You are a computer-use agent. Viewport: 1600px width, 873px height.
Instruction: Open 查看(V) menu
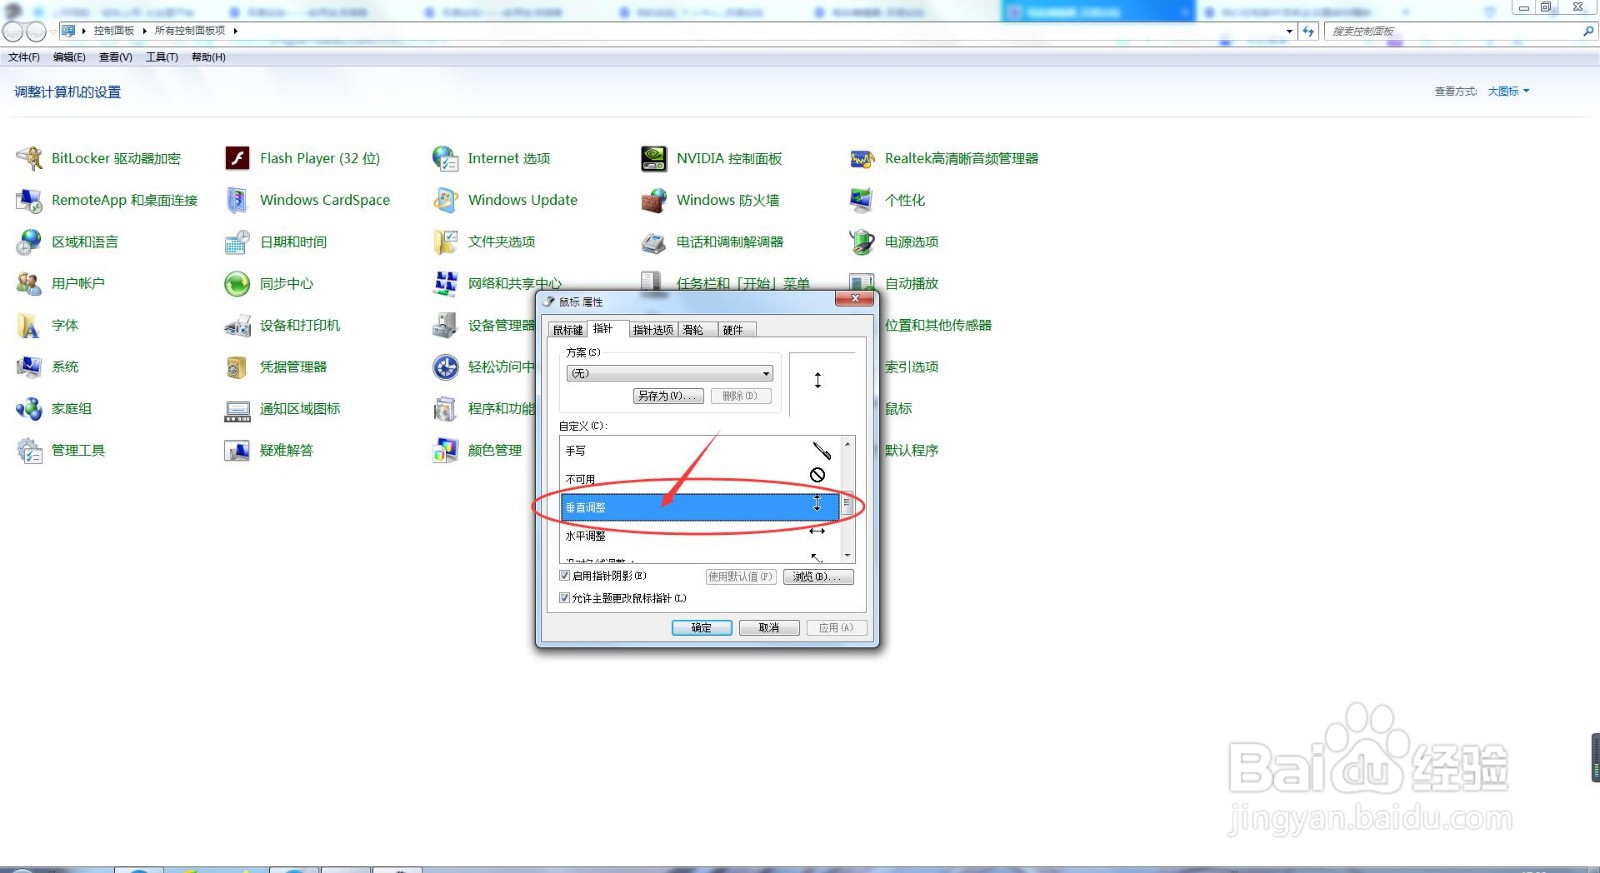pos(116,57)
